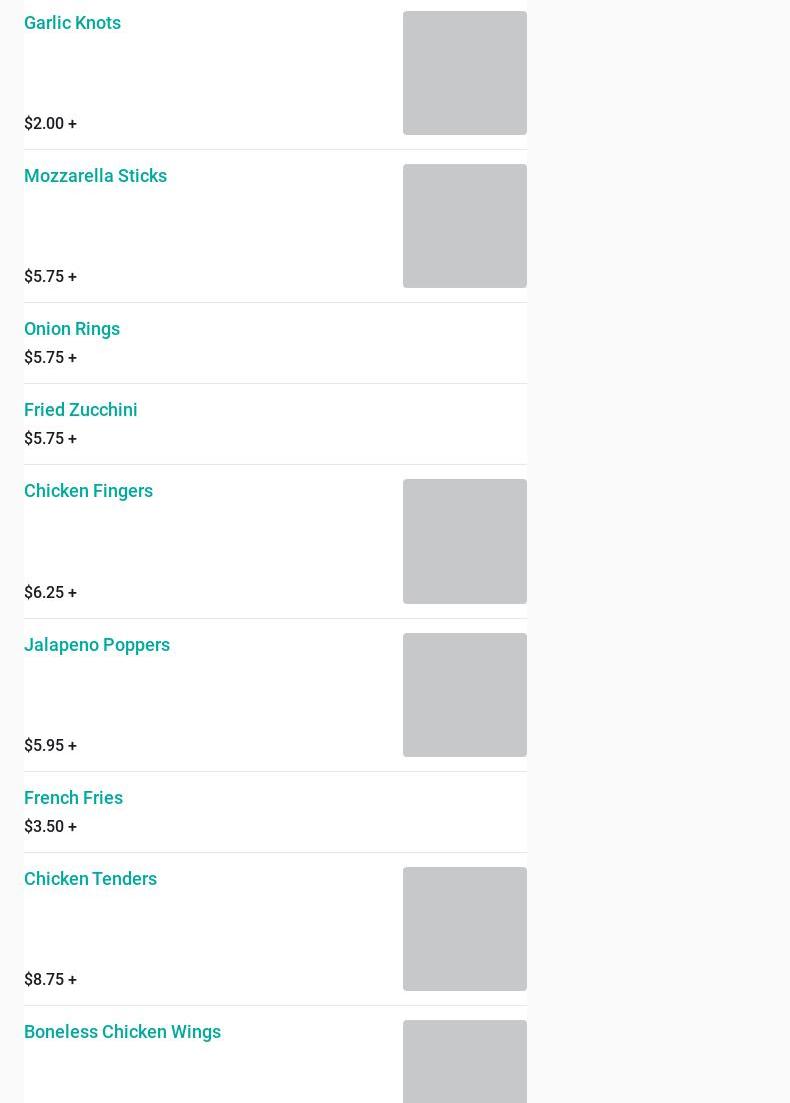Click the $5.95 + Jalapeno Poppers price
Viewport: 790px width, 1103px height.
click(51, 746)
